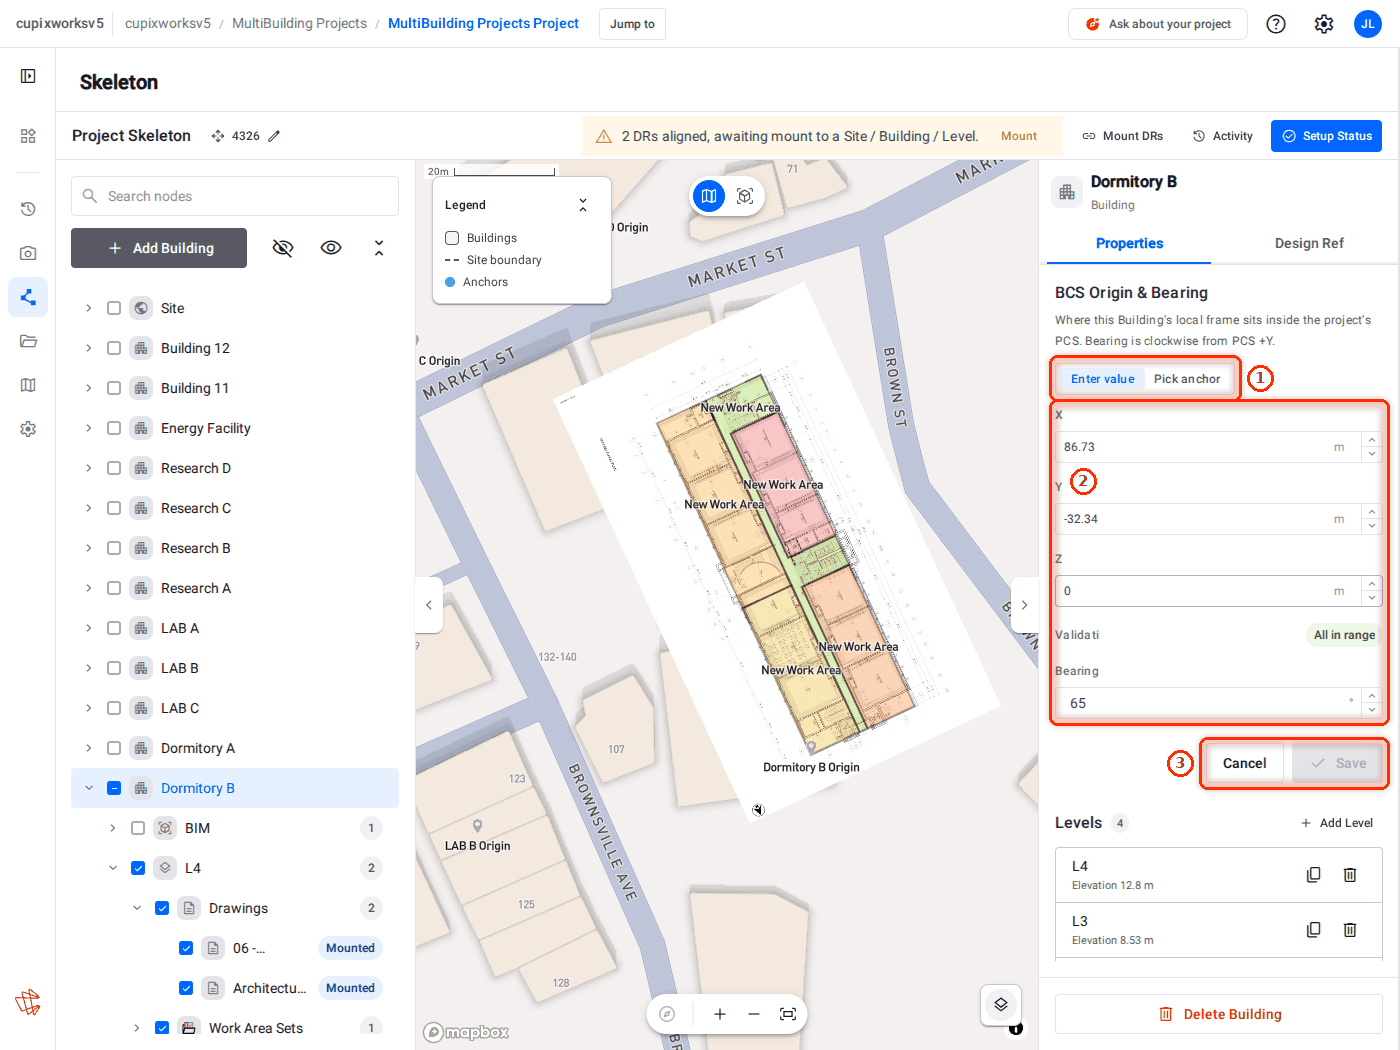Image resolution: width=1400 pixels, height=1050 pixels.
Task: Expand or collapse all tree nodes
Action: (379, 248)
